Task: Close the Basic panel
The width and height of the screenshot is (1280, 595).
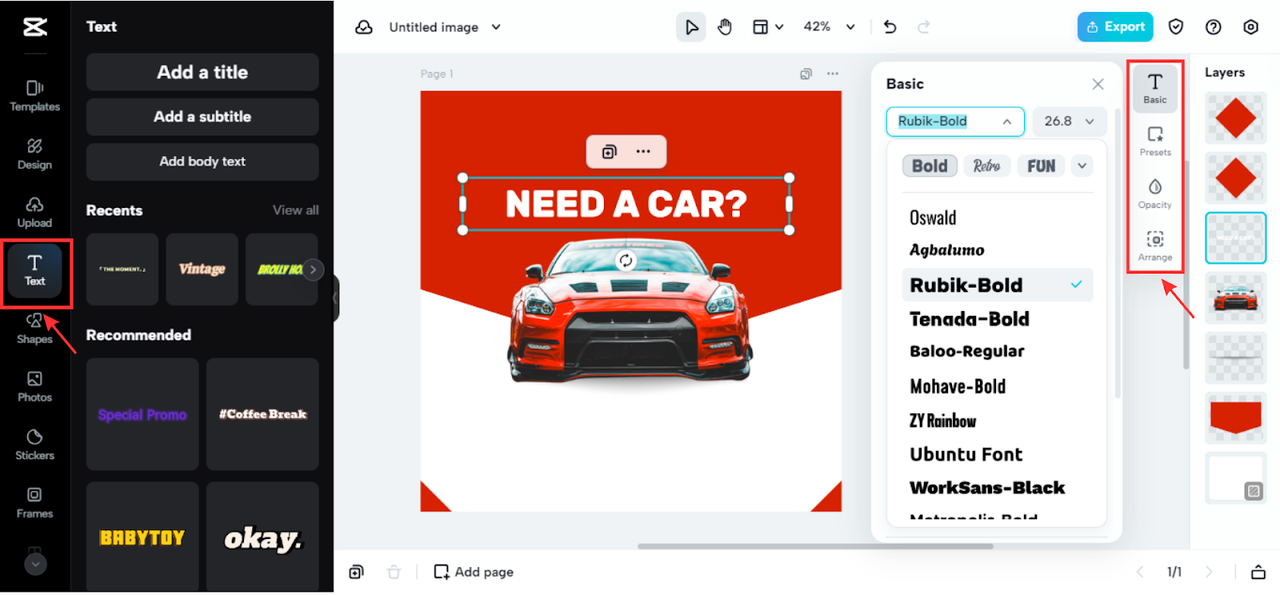Action: click(x=1098, y=84)
